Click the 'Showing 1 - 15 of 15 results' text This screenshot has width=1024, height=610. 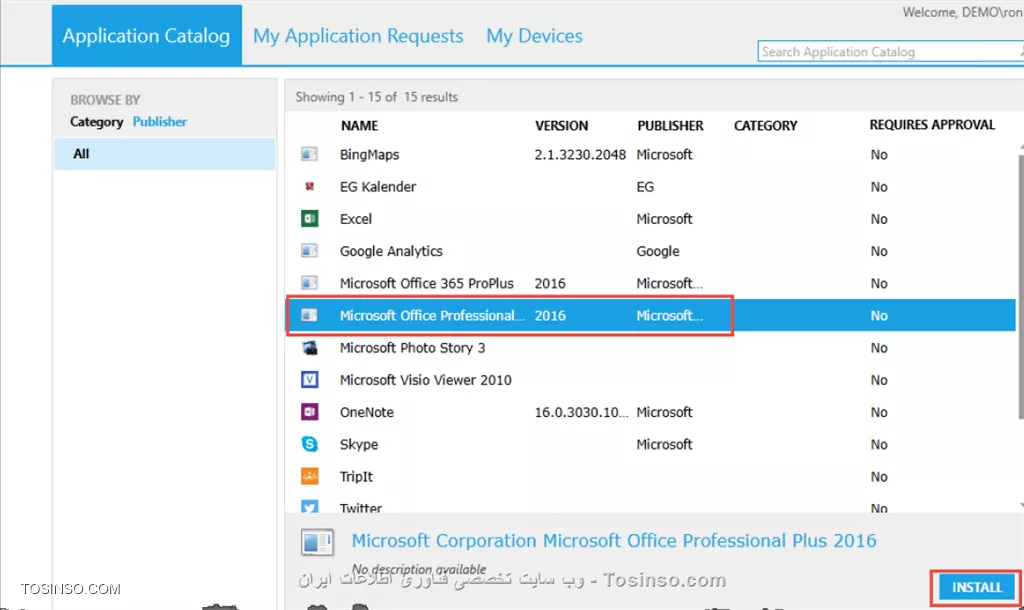click(x=377, y=97)
